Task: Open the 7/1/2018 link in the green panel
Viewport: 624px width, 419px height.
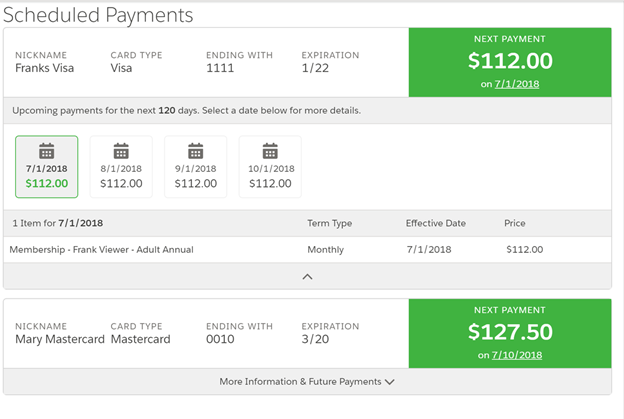Action: (515, 84)
